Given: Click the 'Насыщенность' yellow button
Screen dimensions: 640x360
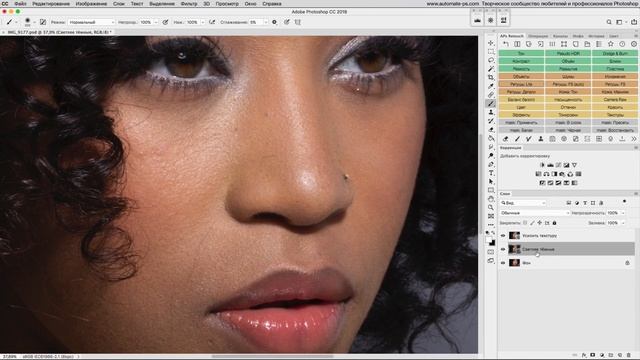Looking at the screenshot, I should [x=568, y=100].
